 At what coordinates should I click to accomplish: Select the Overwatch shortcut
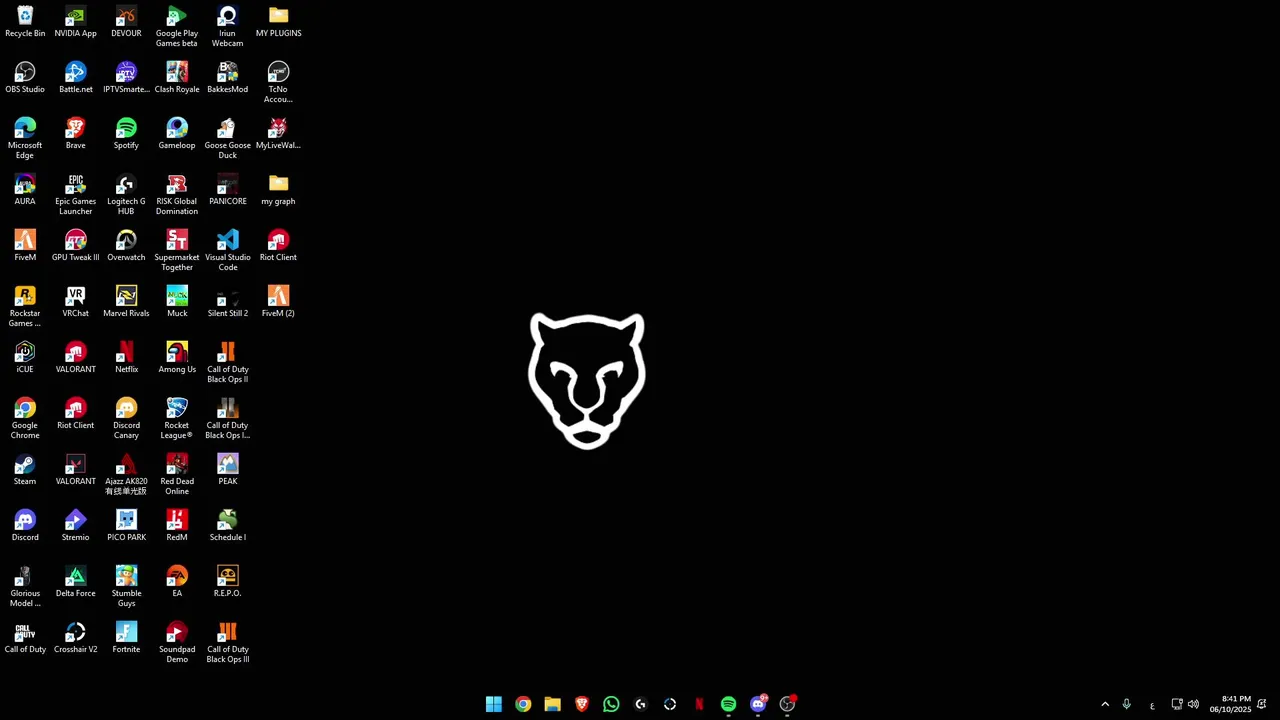(126, 246)
